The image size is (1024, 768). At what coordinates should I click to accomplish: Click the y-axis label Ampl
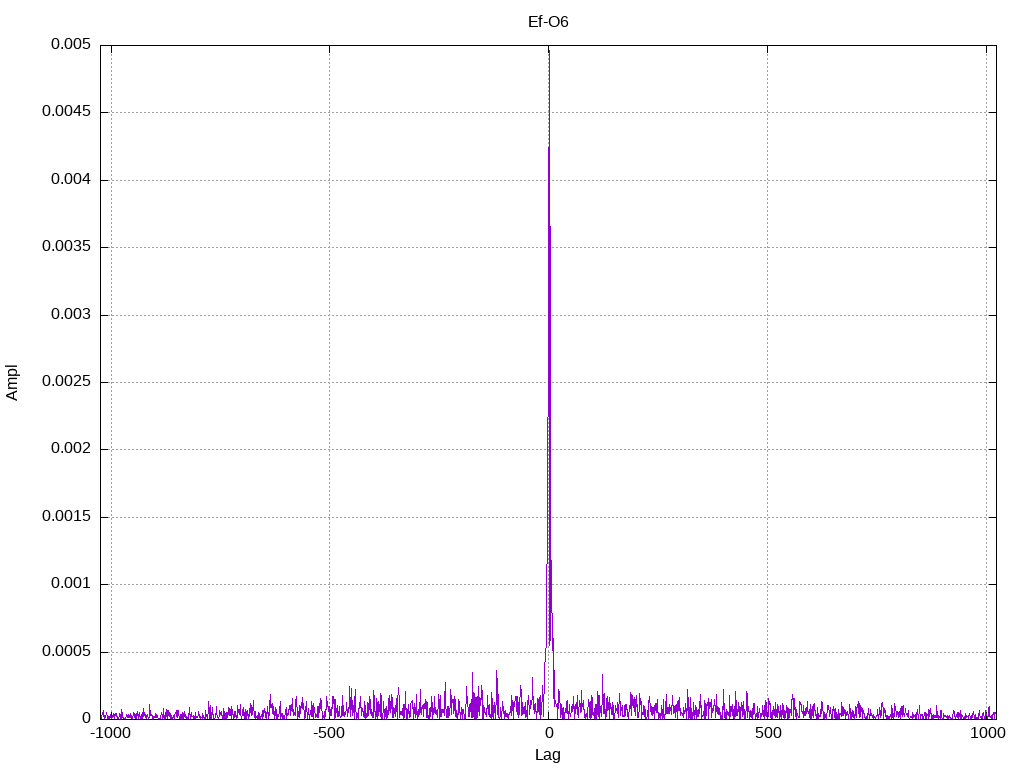(x=12, y=382)
